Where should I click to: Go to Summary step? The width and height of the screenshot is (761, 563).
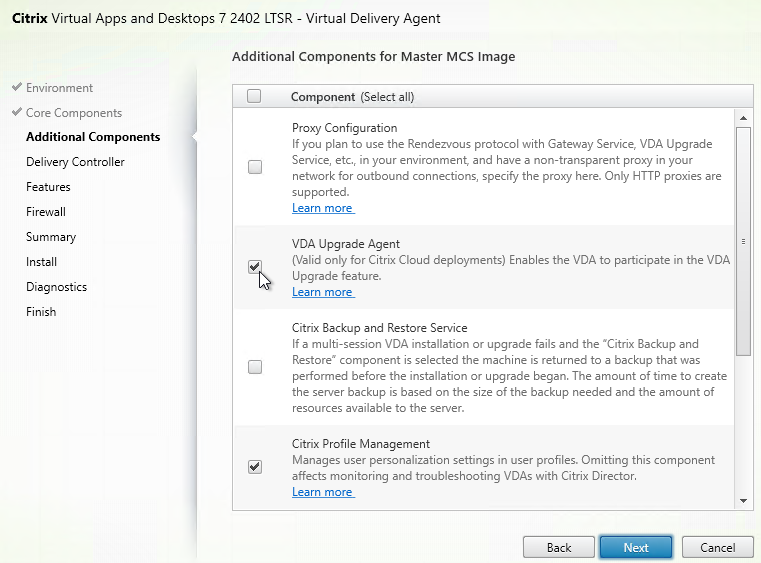coord(51,237)
